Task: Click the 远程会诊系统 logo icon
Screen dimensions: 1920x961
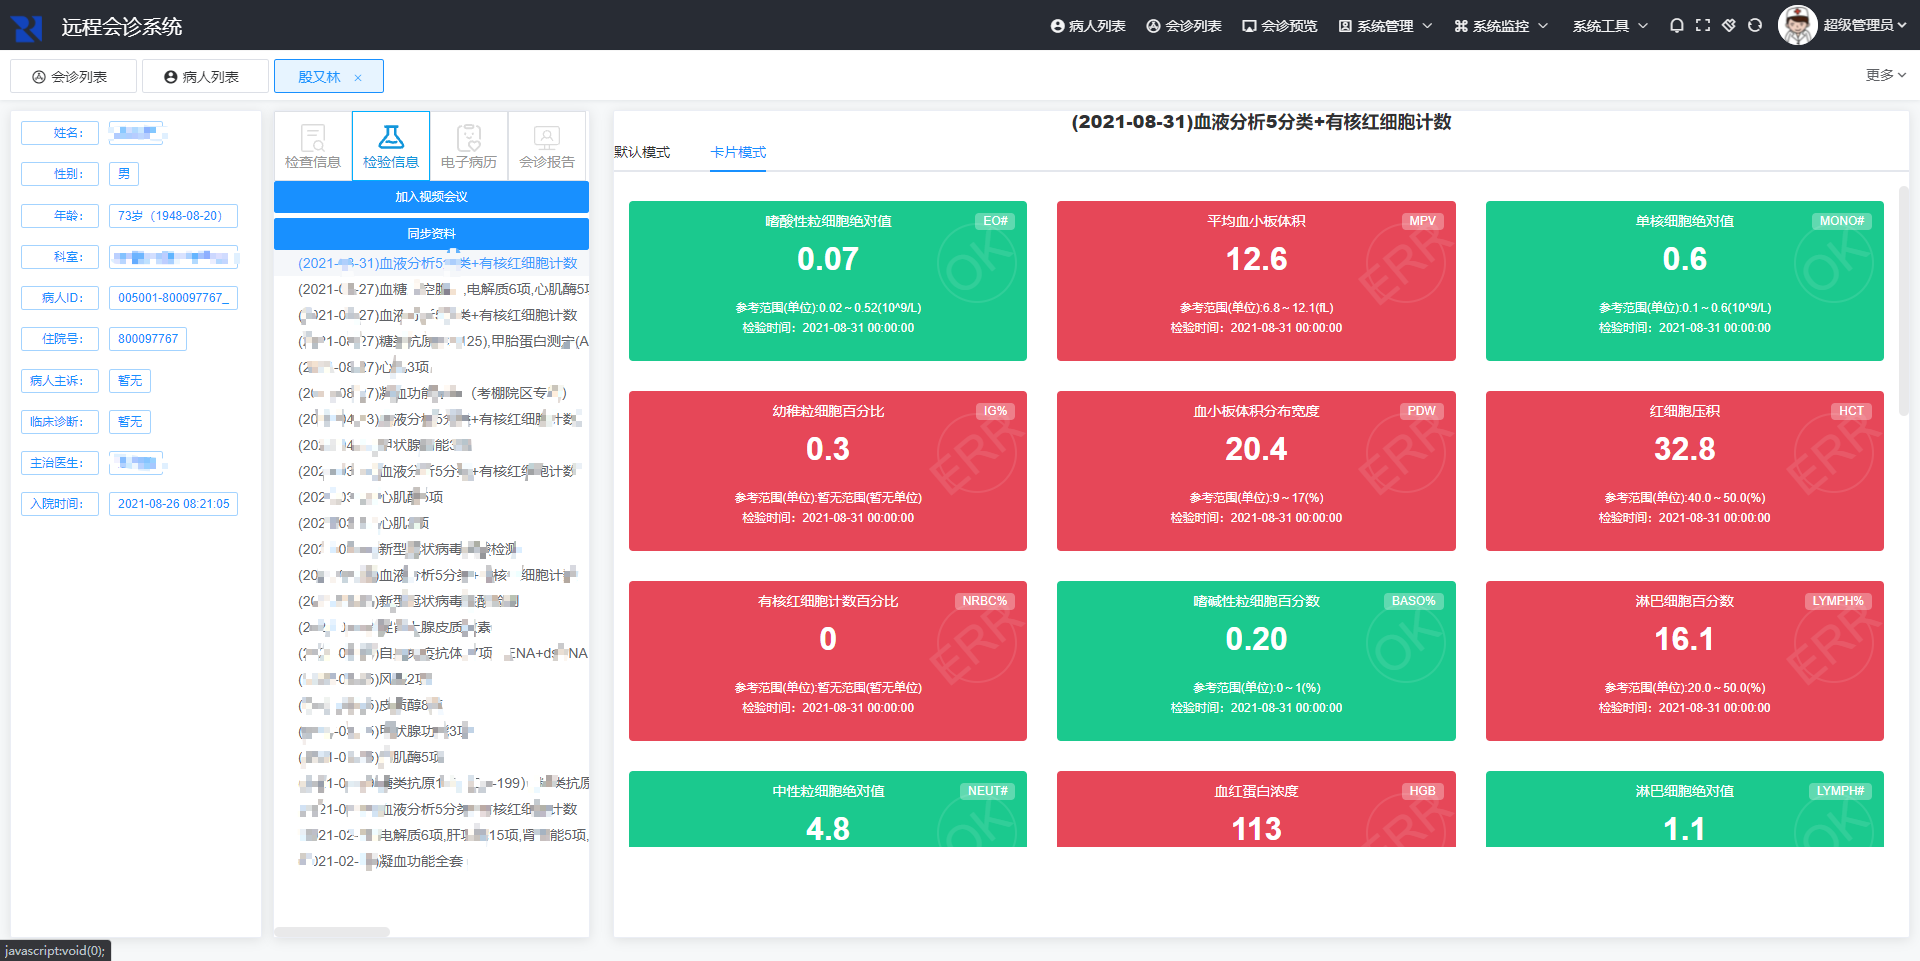Action: (x=26, y=27)
